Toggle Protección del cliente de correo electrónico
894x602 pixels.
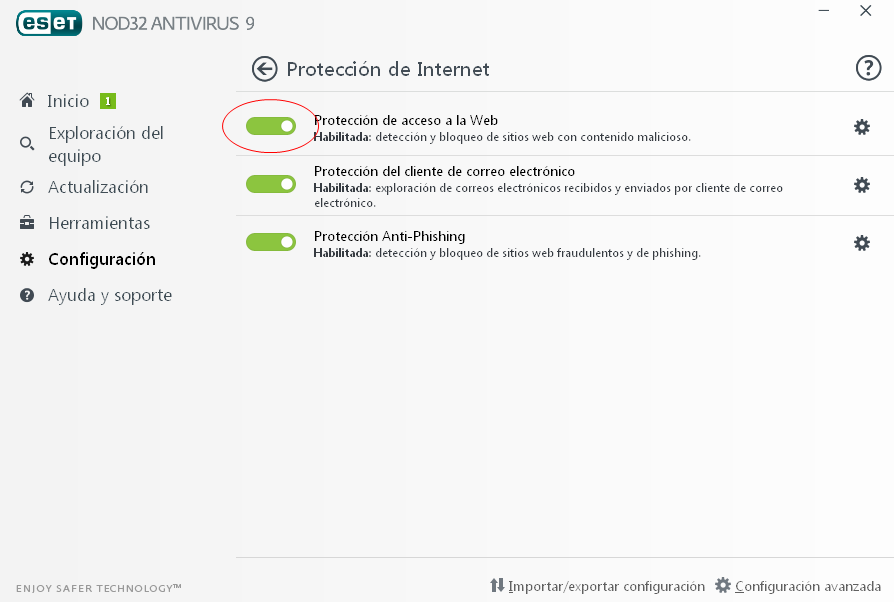pyautogui.click(x=270, y=184)
